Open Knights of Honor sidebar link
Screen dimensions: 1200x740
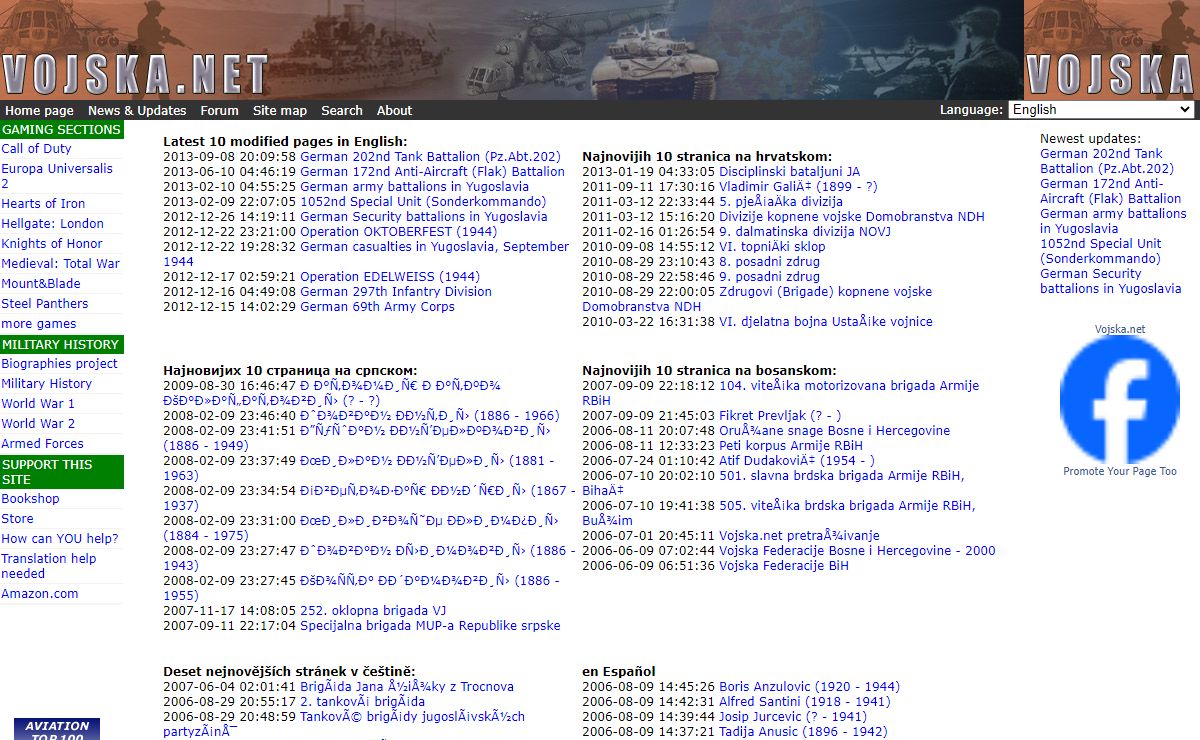click(52, 244)
